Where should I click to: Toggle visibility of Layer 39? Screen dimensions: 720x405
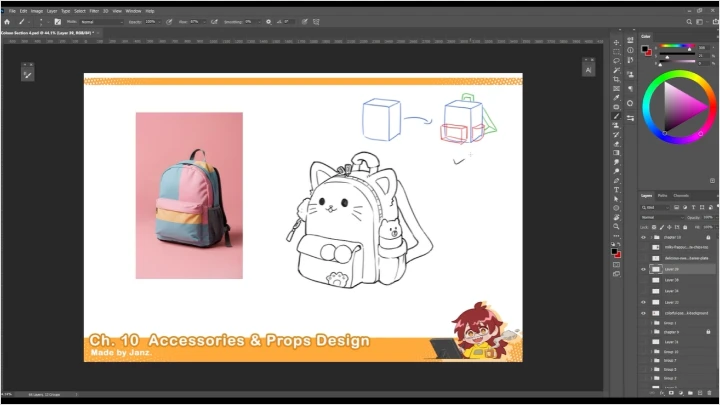(x=644, y=269)
